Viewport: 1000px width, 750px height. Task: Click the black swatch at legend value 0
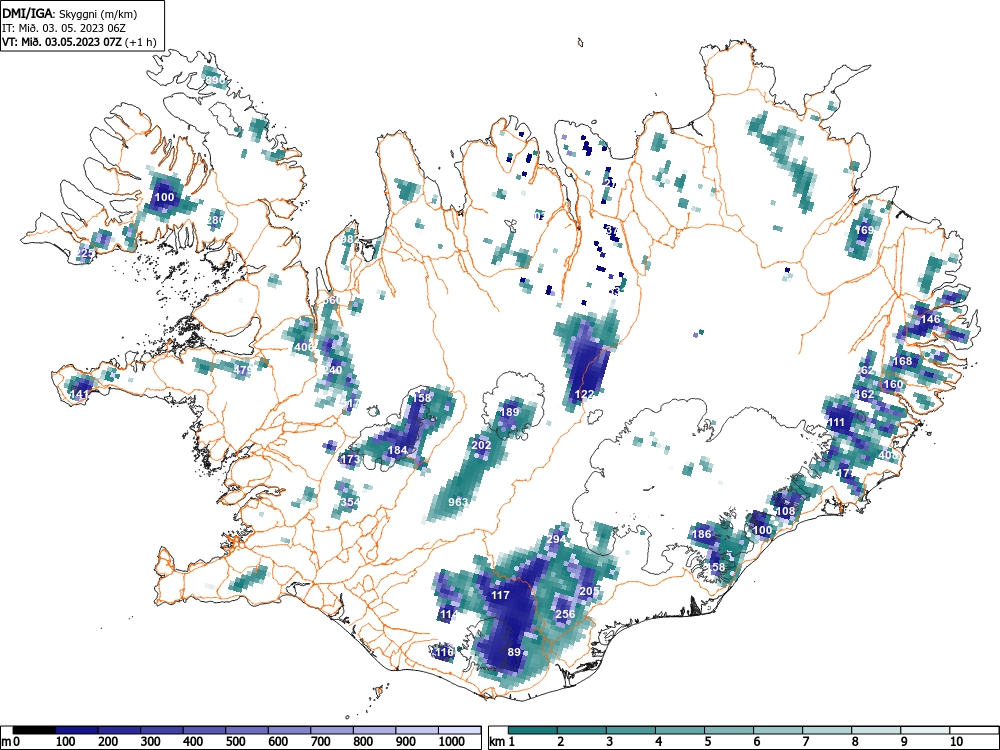coord(34,730)
